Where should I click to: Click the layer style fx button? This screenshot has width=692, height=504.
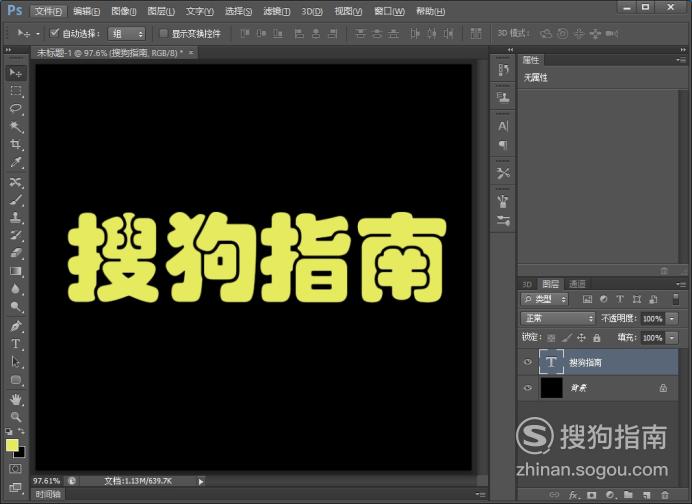click(573, 495)
